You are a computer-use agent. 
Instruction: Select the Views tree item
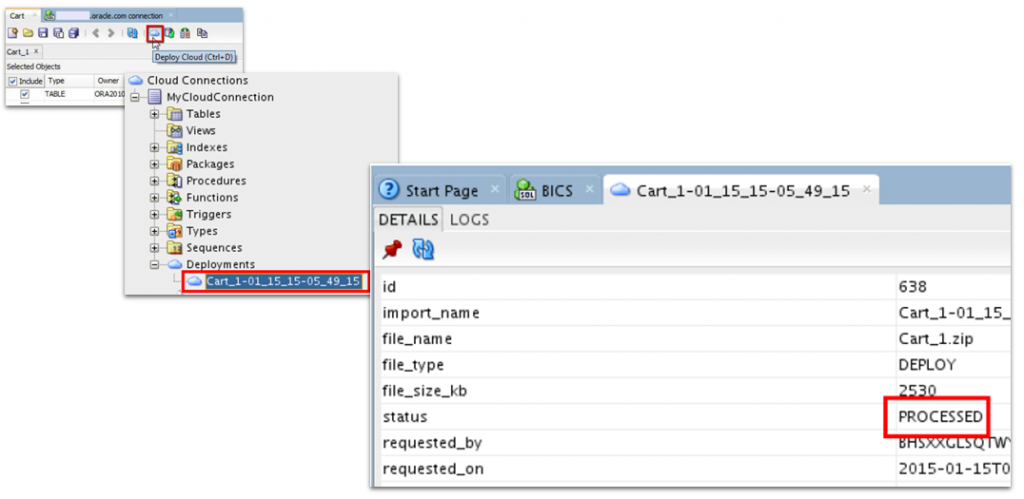coord(200,131)
